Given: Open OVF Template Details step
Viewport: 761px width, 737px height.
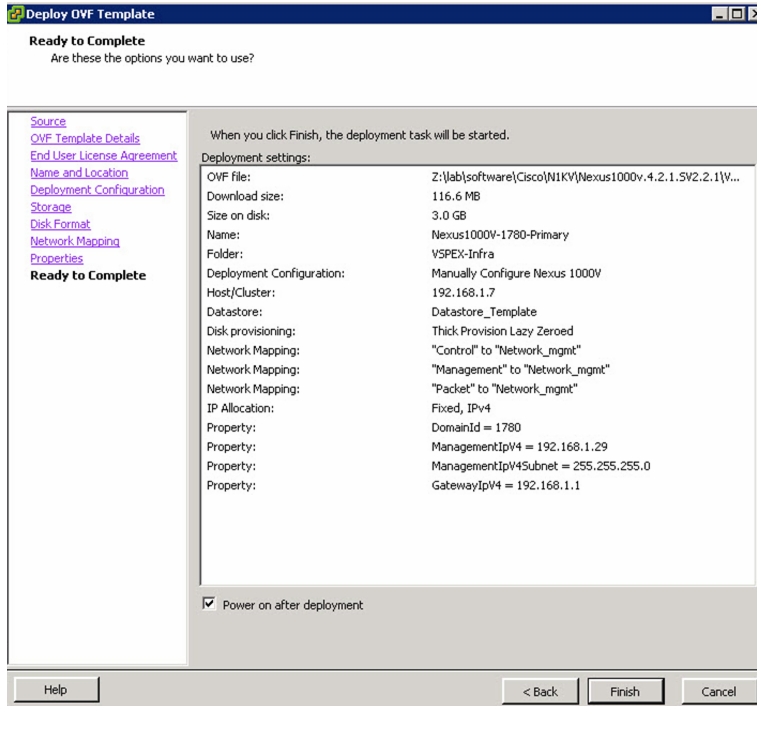Looking at the screenshot, I should click(x=85, y=138).
